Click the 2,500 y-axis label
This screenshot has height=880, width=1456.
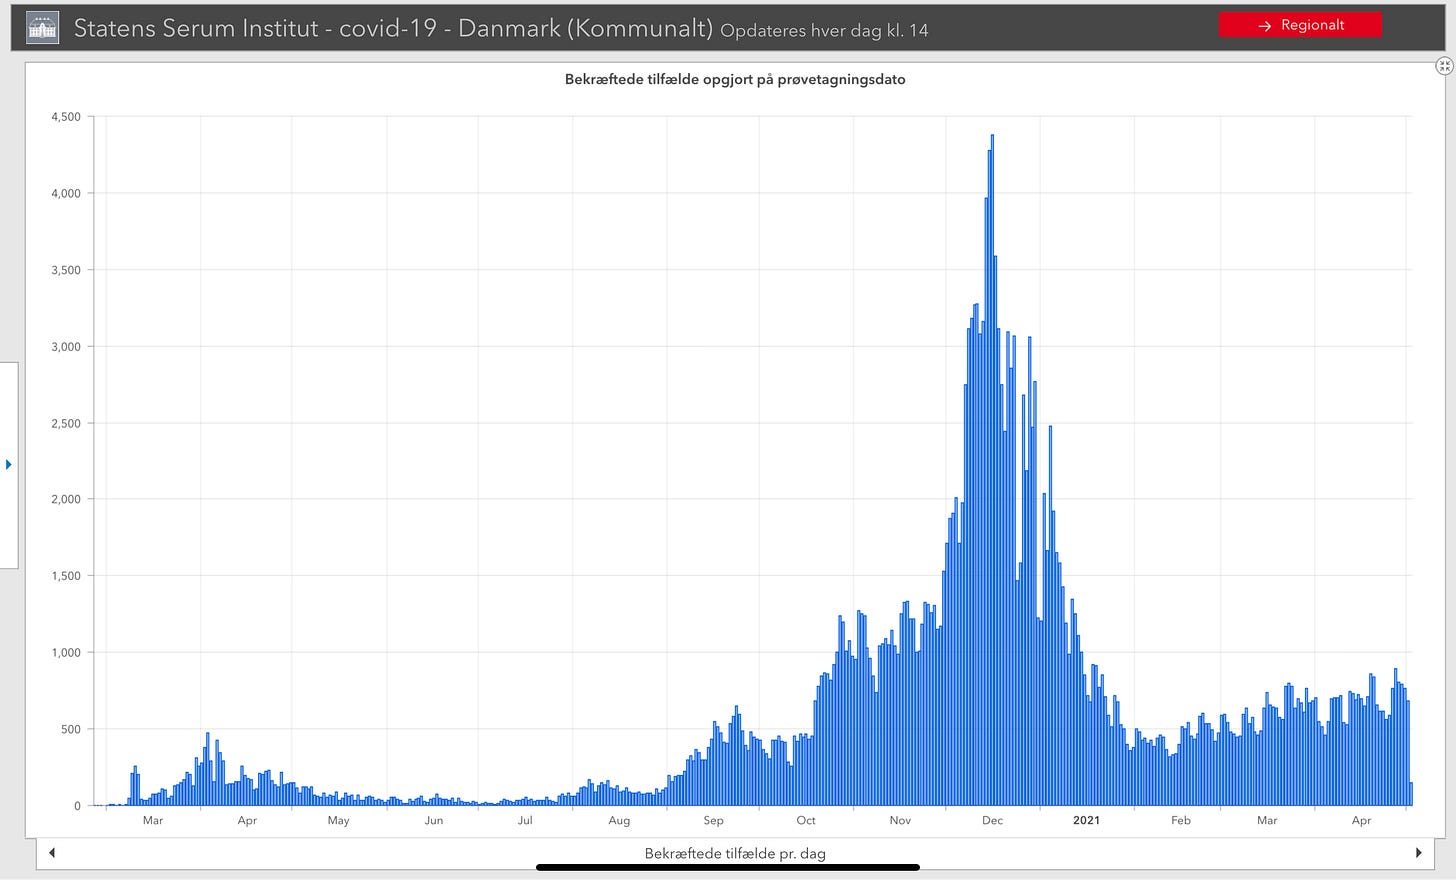click(x=66, y=423)
